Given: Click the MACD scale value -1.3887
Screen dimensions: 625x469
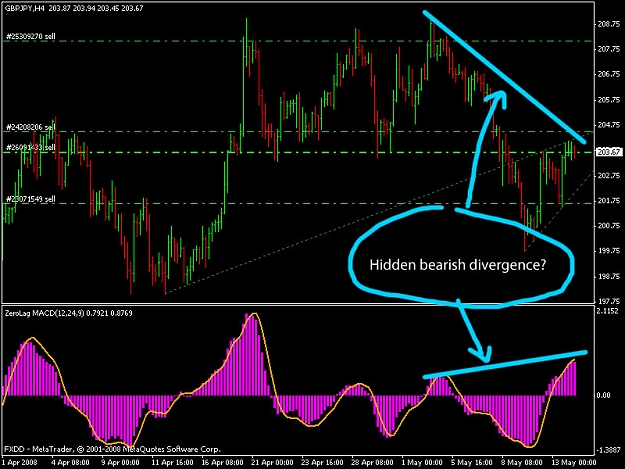Looking at the screenshot, I should (x=608, y=449).
